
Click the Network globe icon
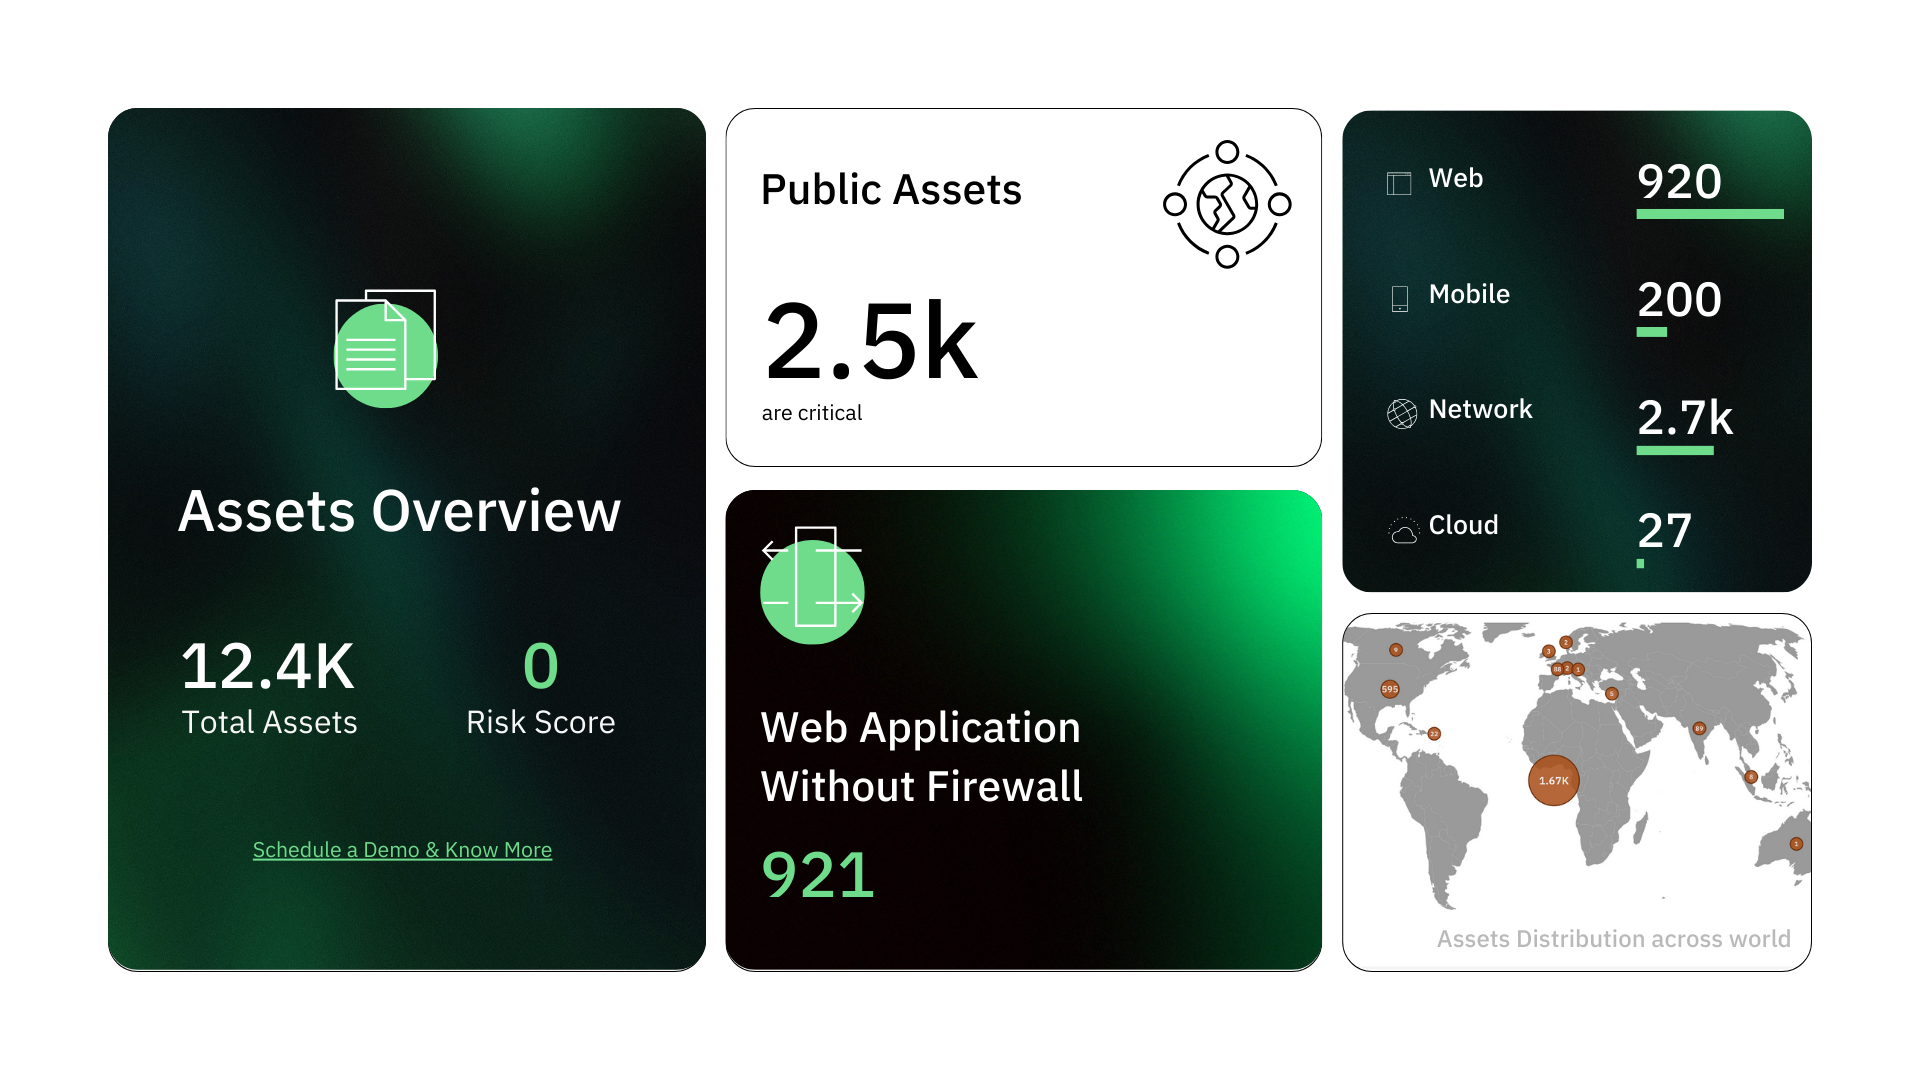pyautogui.click(x=1402, y=413)
